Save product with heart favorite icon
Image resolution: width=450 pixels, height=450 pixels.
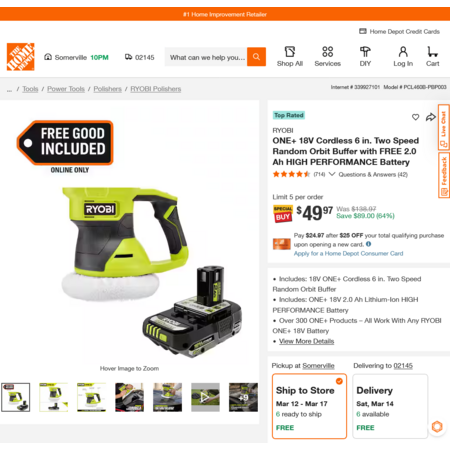415,117
